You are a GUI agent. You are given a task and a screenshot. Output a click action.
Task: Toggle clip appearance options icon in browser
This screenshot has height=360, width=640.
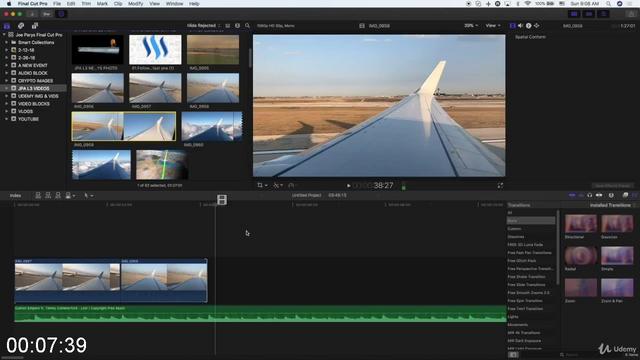pos(238,26)
